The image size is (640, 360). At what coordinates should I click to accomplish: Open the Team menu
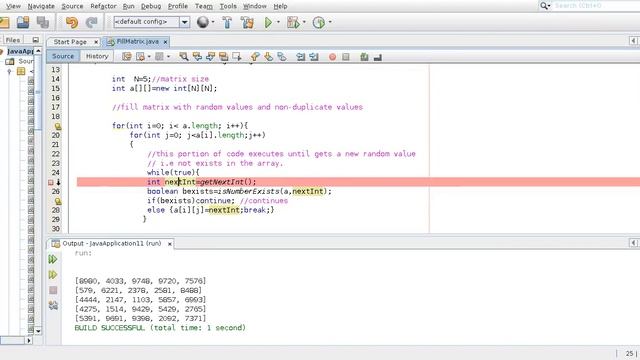click(204, 6)
